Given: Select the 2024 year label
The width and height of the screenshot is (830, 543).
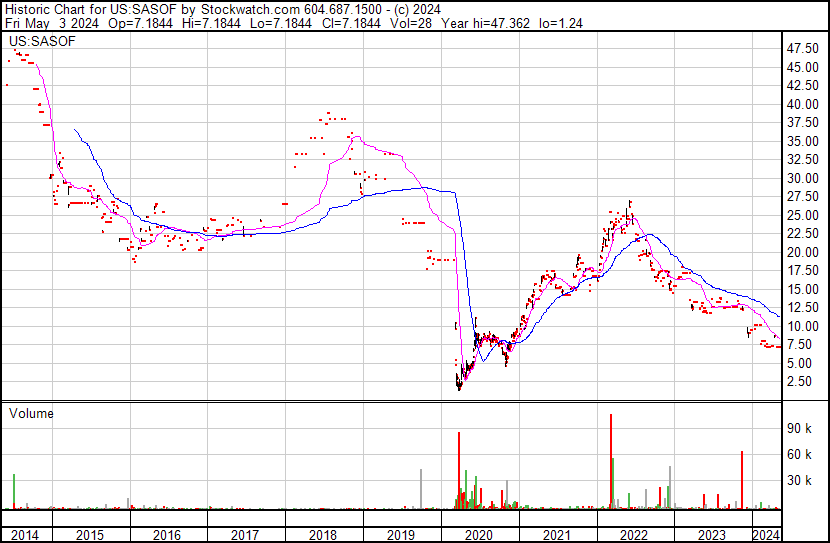Looking at the screenshot, I should coord(766,535).
